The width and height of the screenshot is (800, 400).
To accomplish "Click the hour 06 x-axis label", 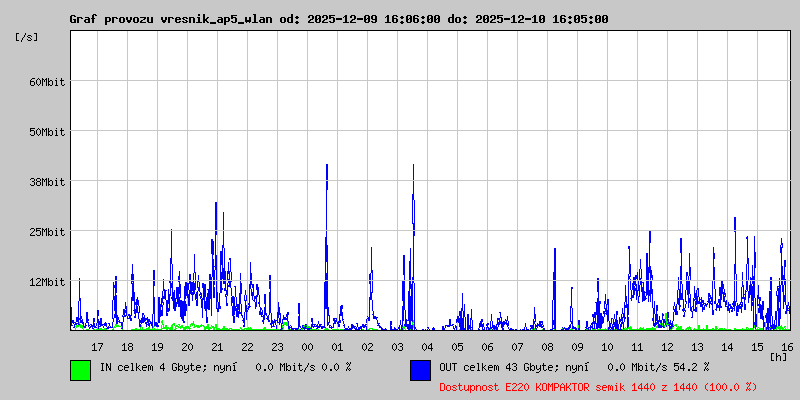I will [x=487, y=347].
